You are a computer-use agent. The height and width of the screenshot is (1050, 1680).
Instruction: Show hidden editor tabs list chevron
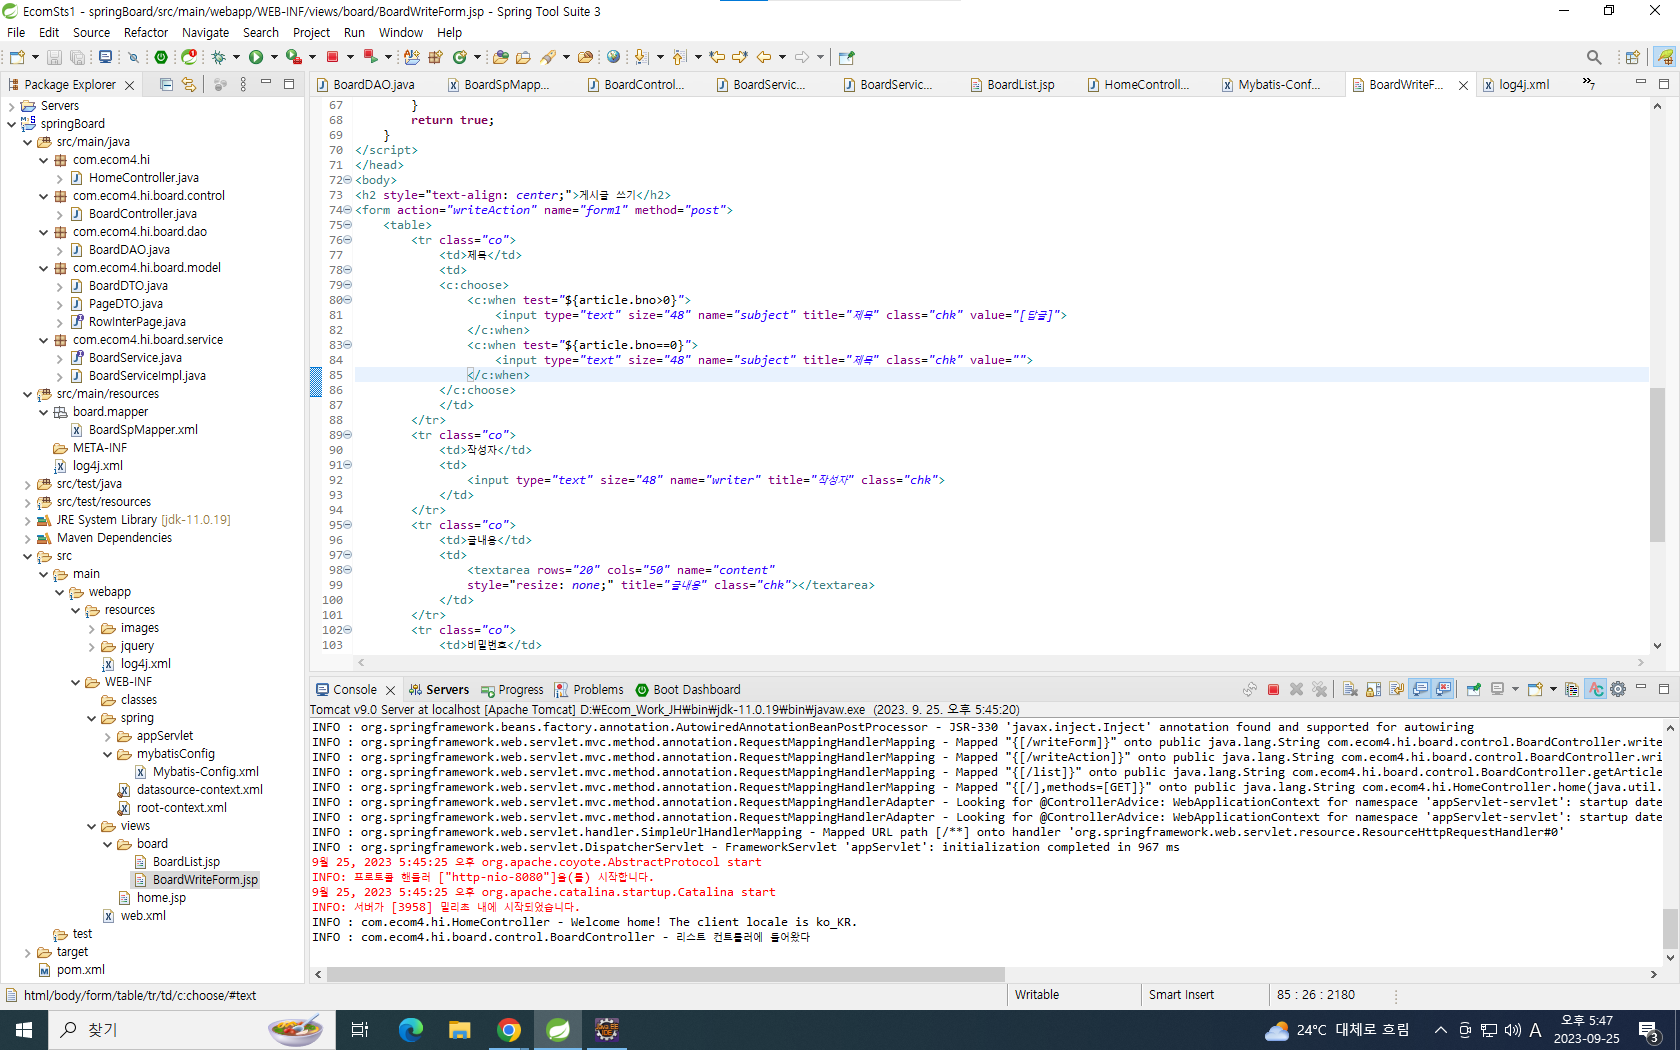[x=1588, y=84]
